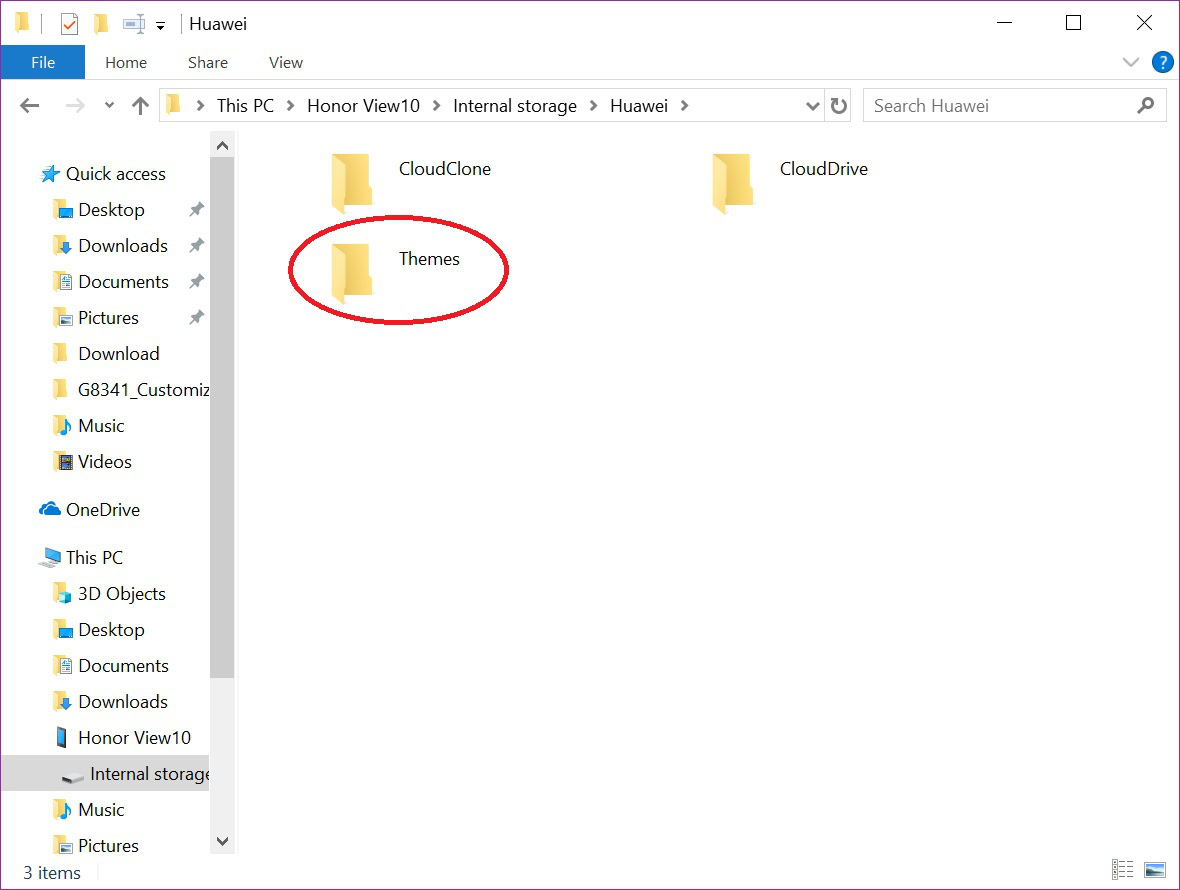Open the CloudDrive folder icon

pos(732,183)
